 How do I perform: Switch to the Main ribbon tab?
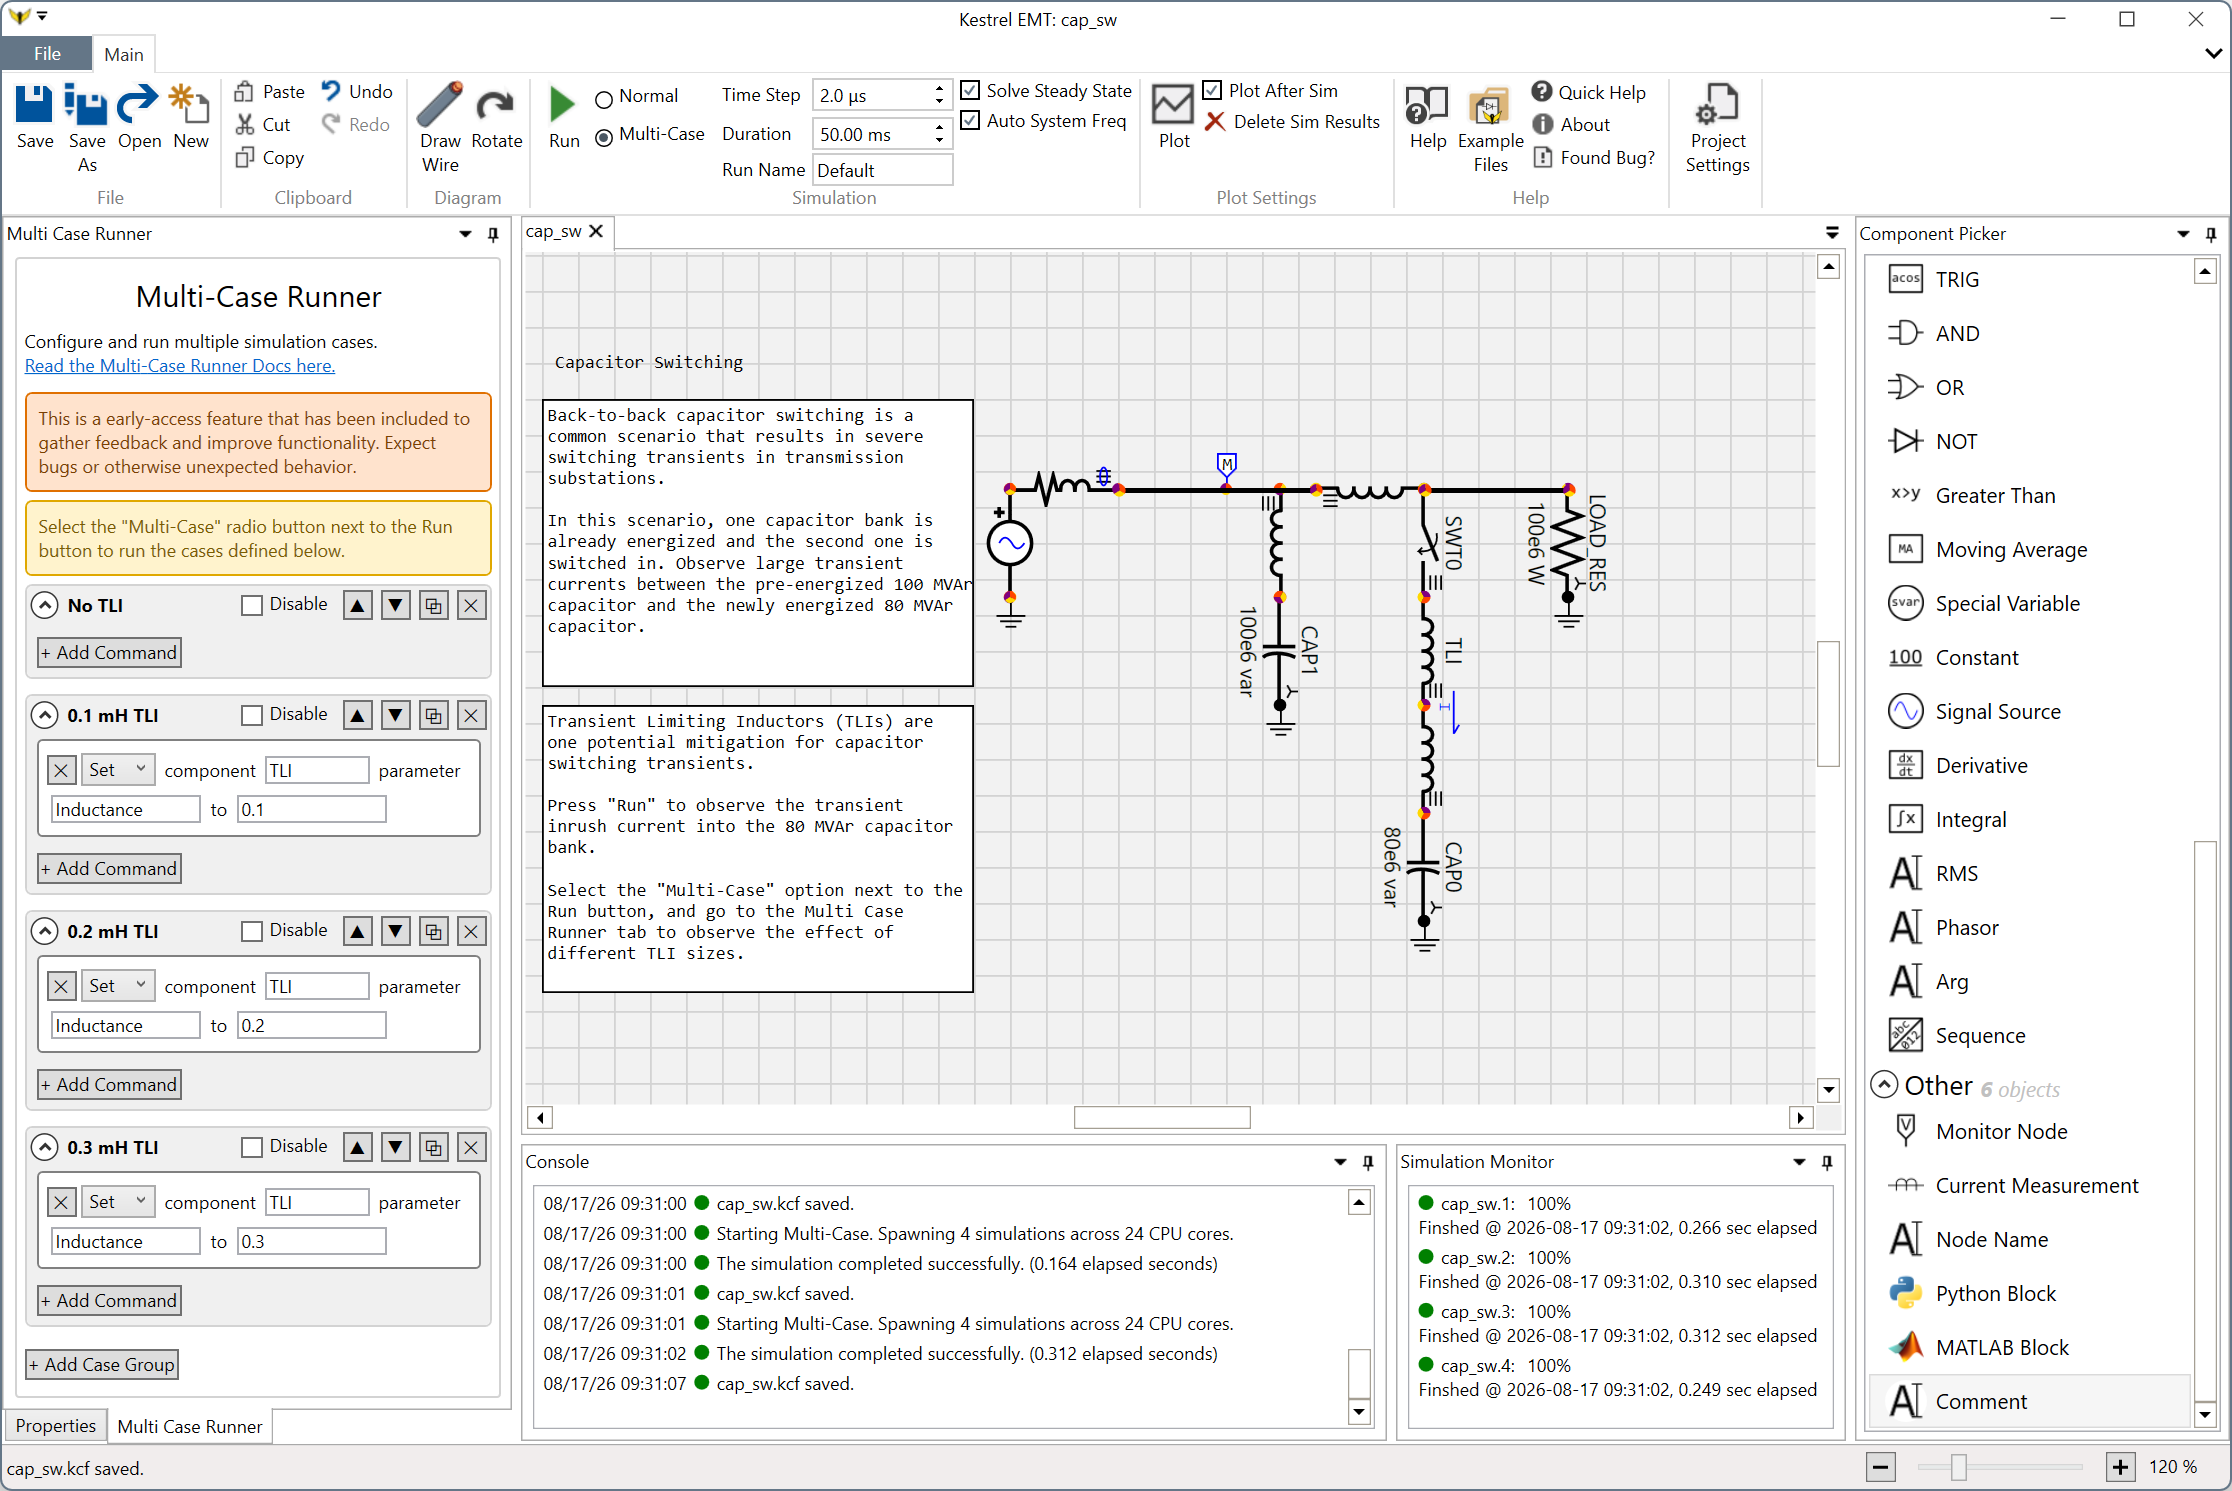pos(124,54)
